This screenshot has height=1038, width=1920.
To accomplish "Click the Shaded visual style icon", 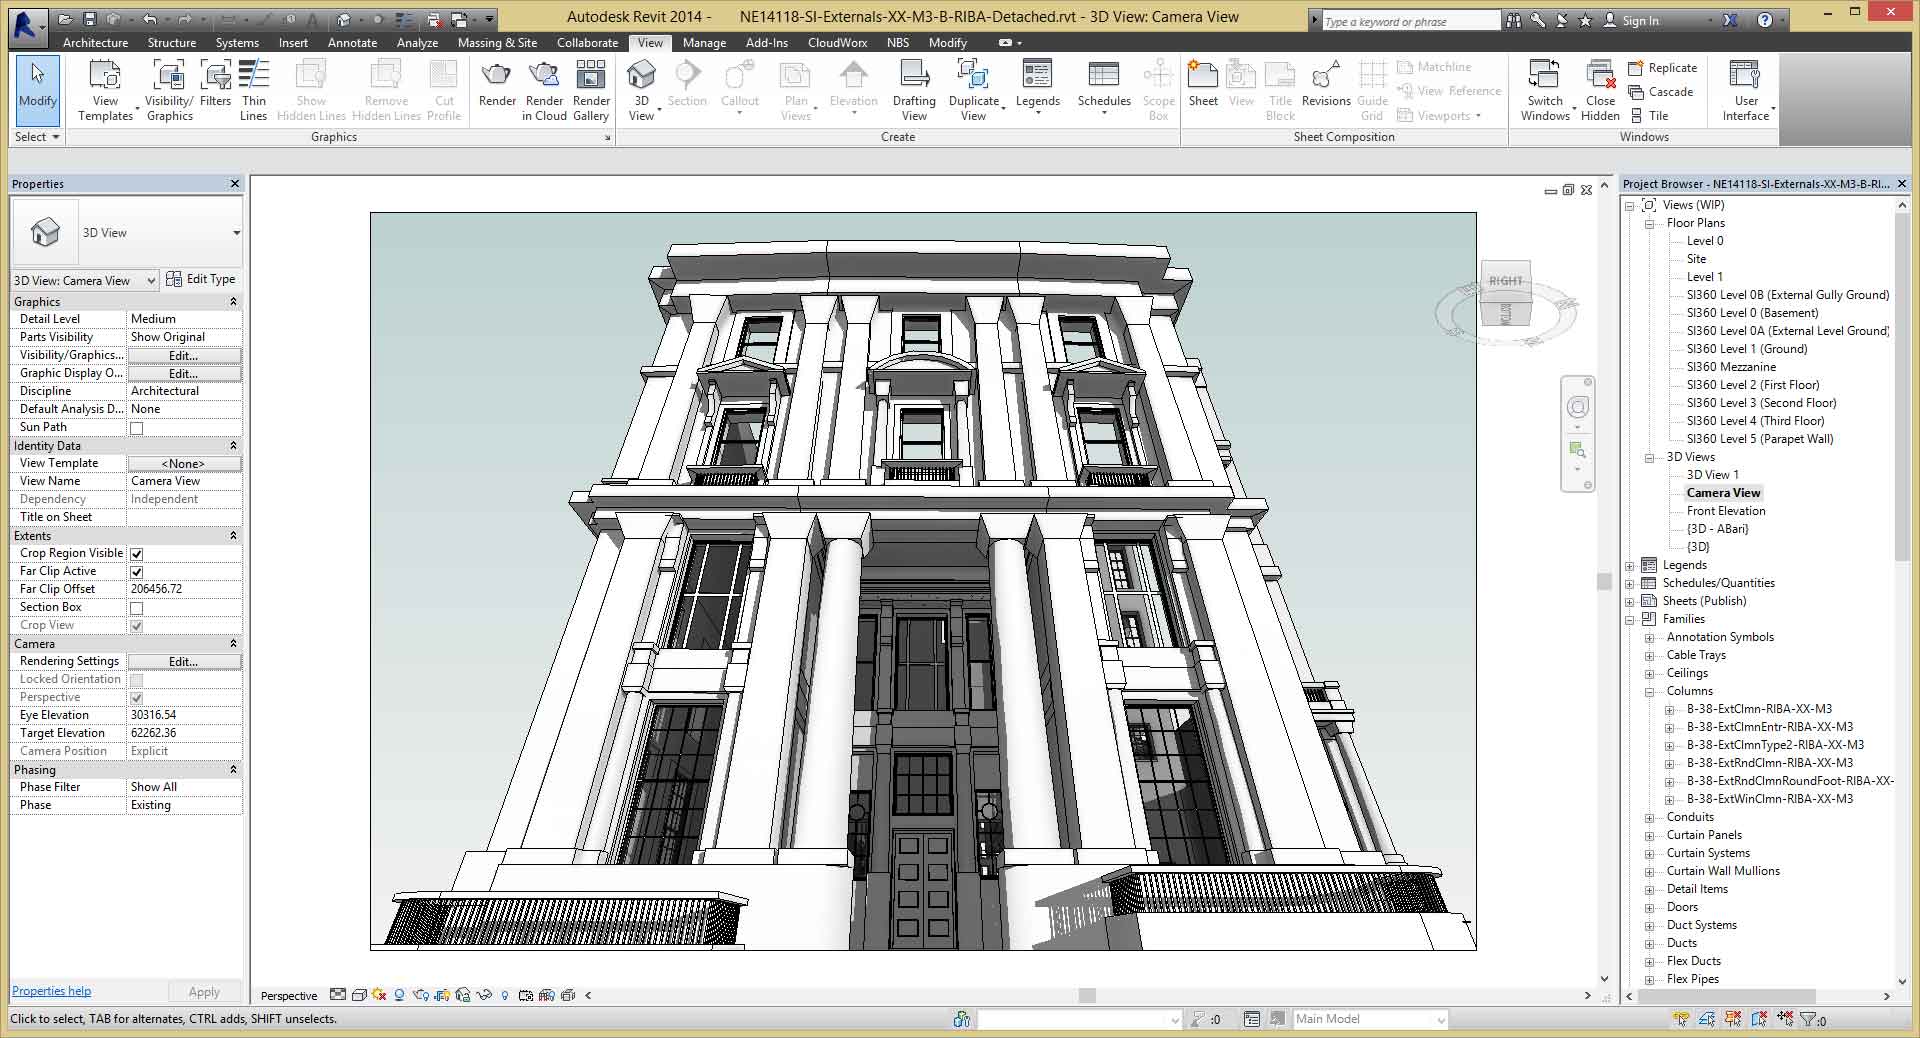I will click(360, 996).
